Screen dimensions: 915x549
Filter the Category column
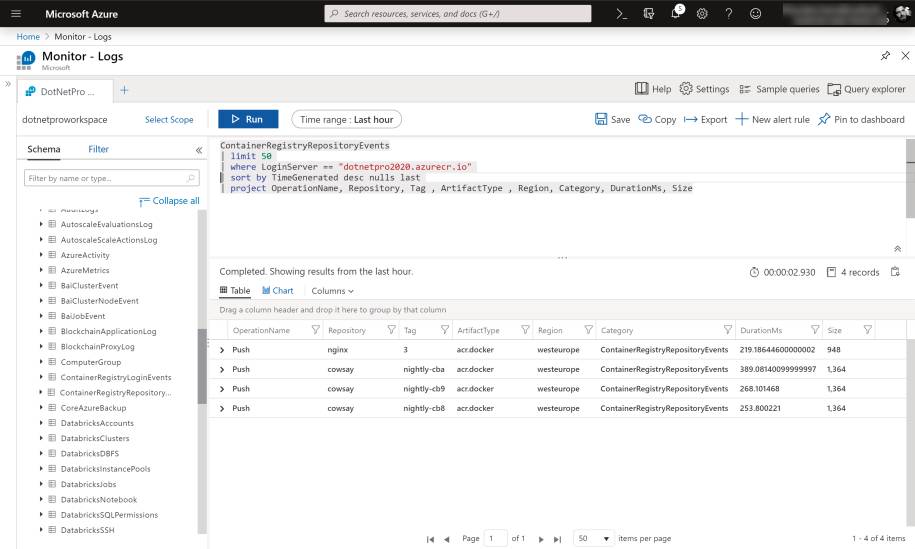click(x=728, y=330)
